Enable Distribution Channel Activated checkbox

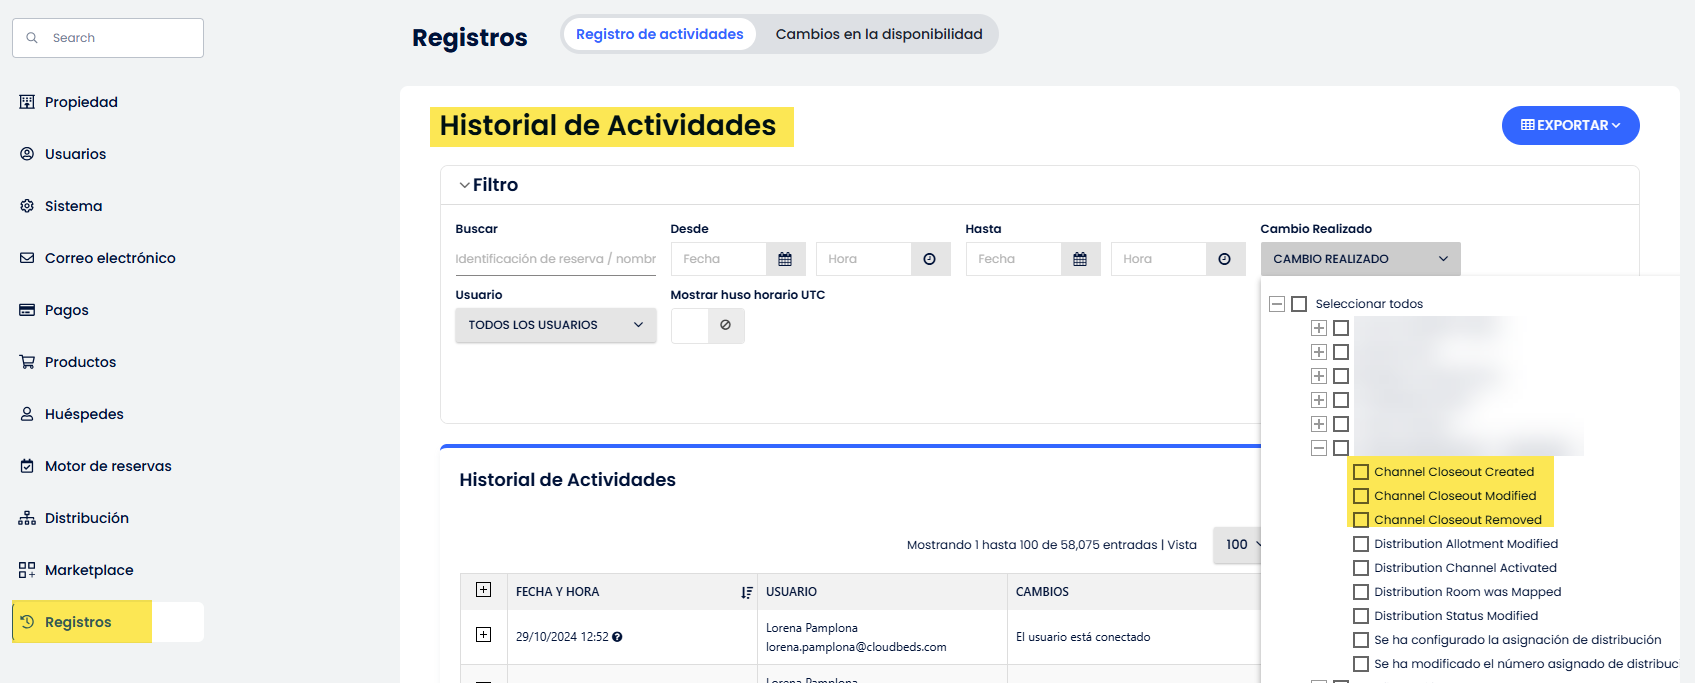[x=1361, y=568]
